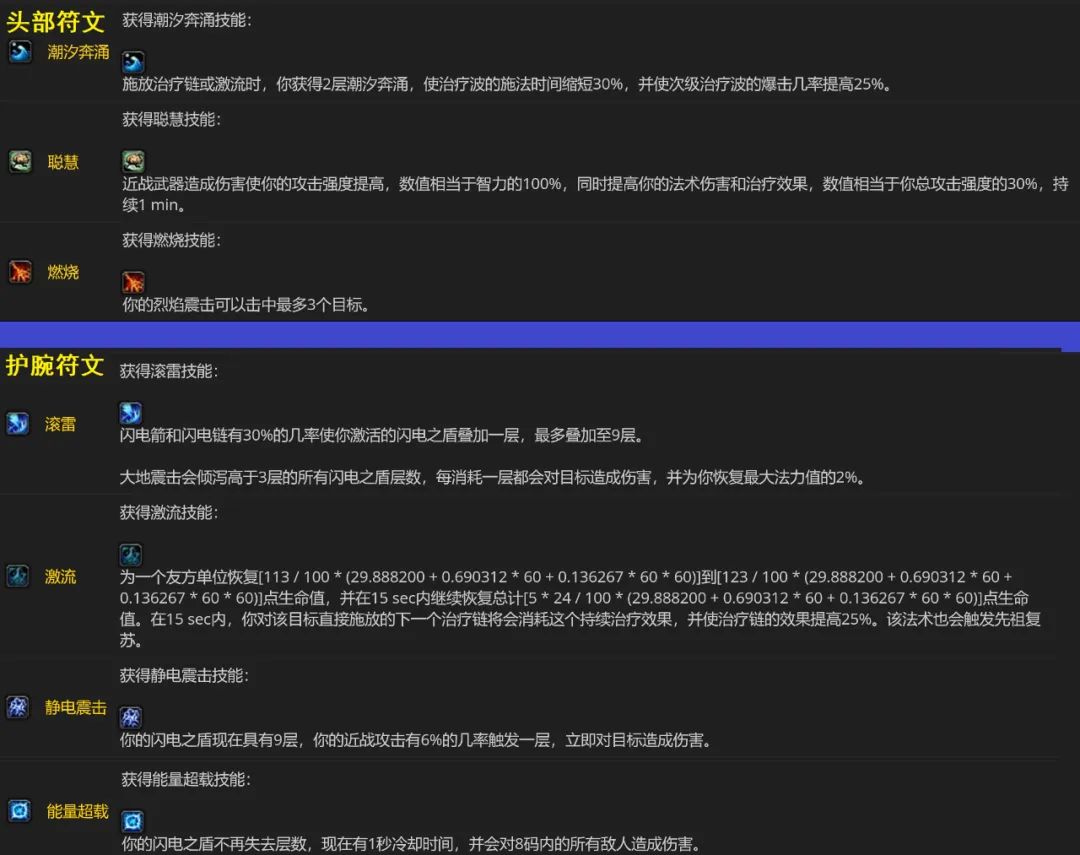Open the 能量超载 rune link
Image resolution: width=1080 pixels, height=855 pixels.
[77, 812]
